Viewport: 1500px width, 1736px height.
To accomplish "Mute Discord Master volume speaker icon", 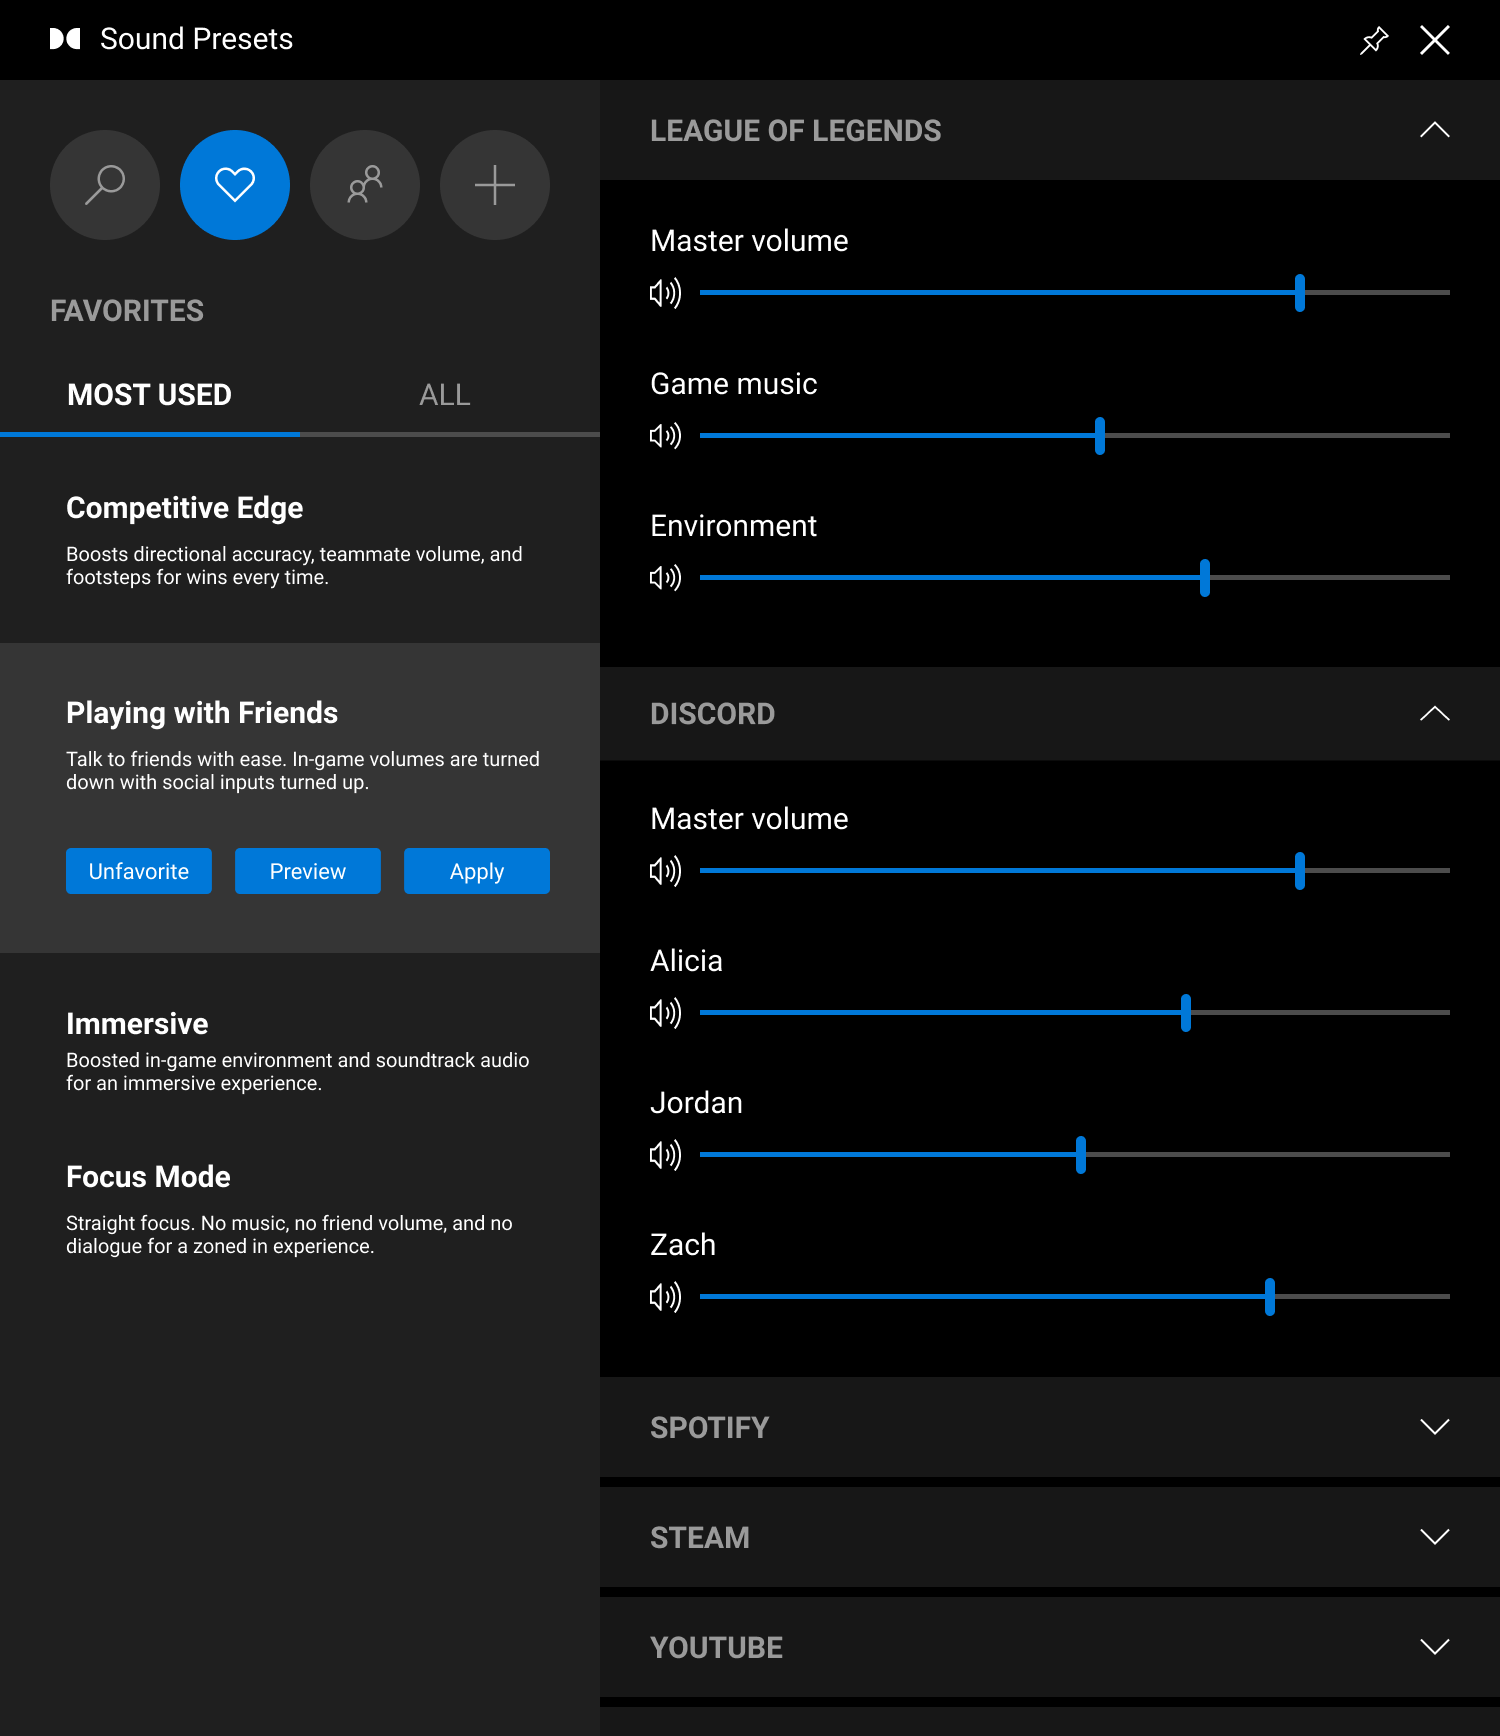I will 665,871.
